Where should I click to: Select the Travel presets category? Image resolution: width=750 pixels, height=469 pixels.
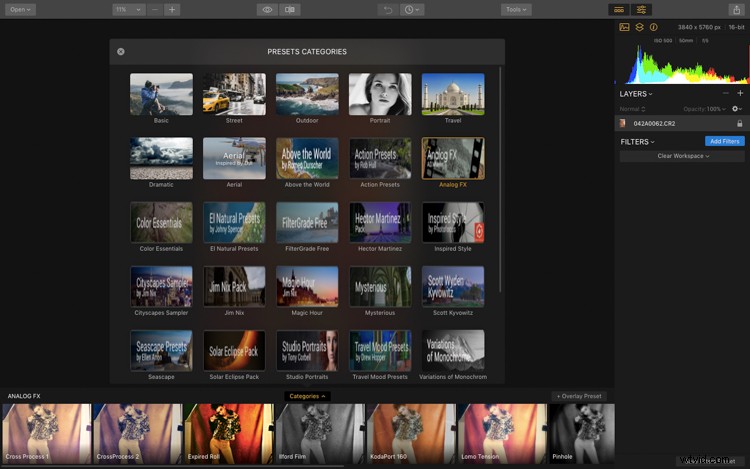[x=453, y=98]
